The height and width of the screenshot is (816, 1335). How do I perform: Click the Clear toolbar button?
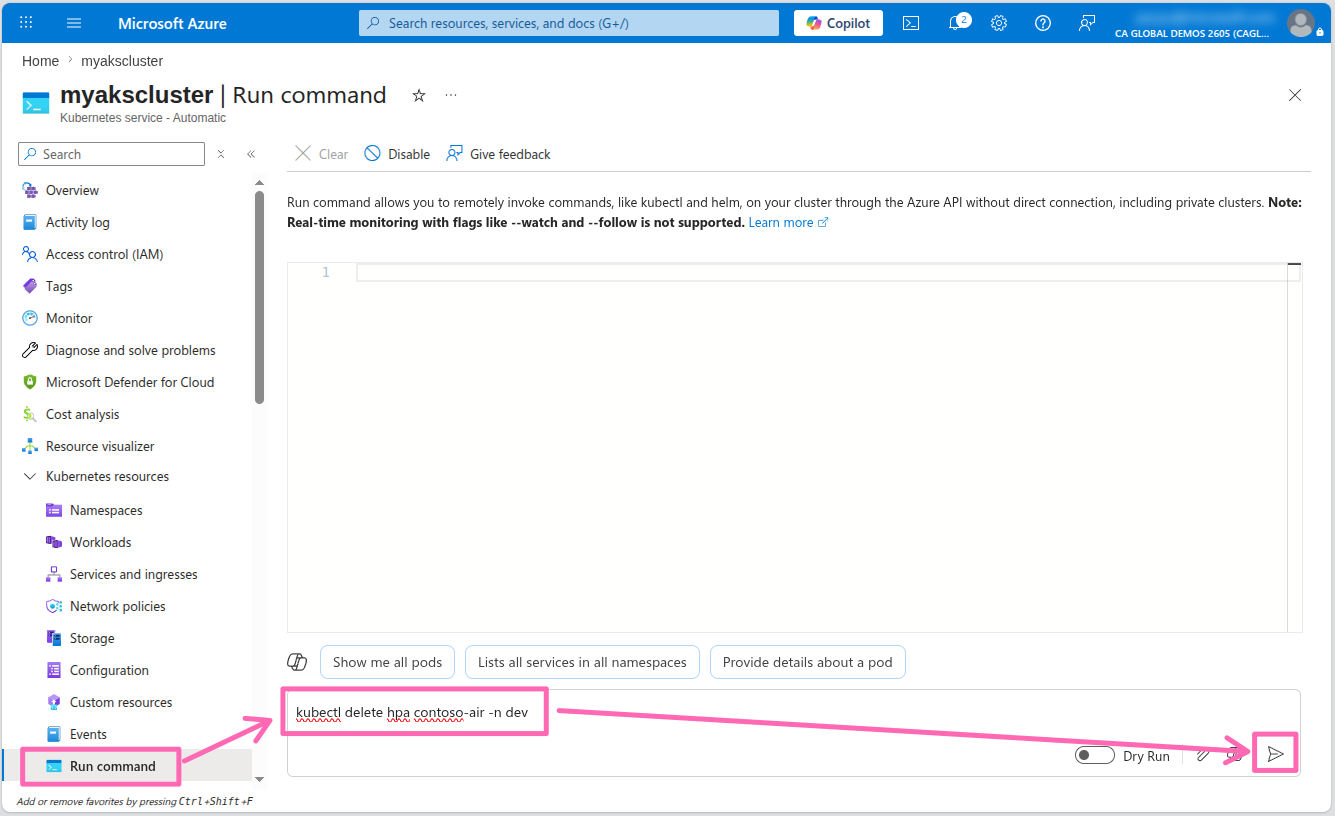(321, 154)
